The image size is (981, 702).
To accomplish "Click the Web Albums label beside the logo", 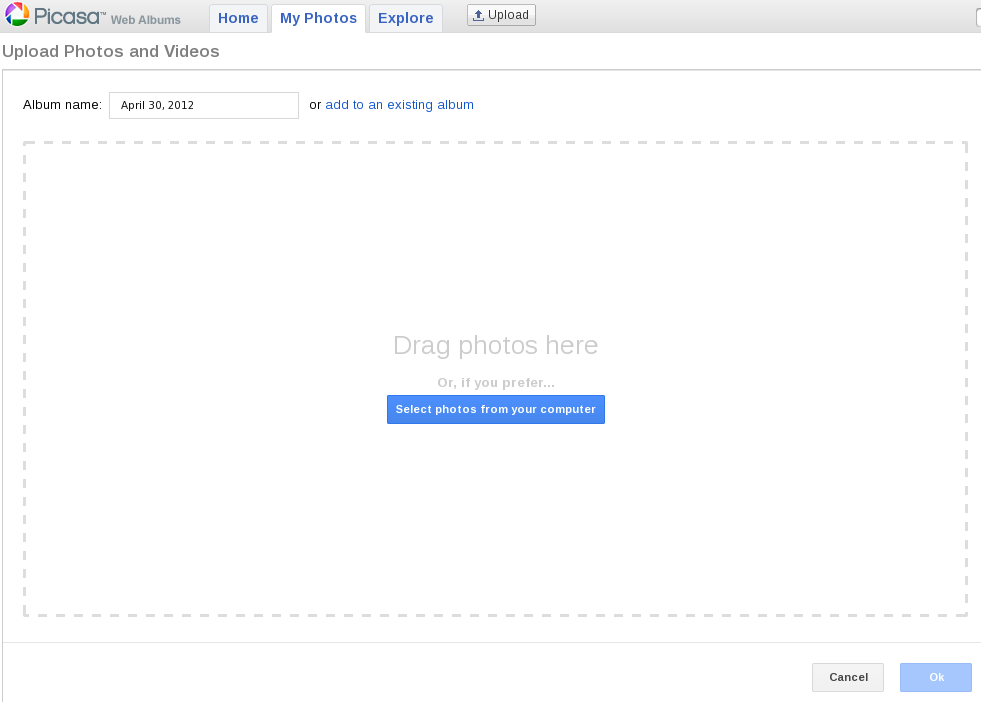I will 146,20.
